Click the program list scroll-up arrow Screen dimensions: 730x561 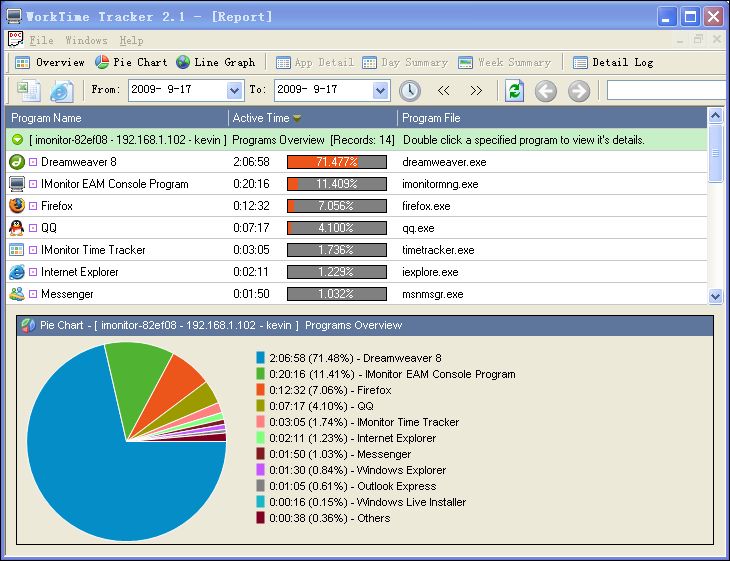[x=716, y=115]
